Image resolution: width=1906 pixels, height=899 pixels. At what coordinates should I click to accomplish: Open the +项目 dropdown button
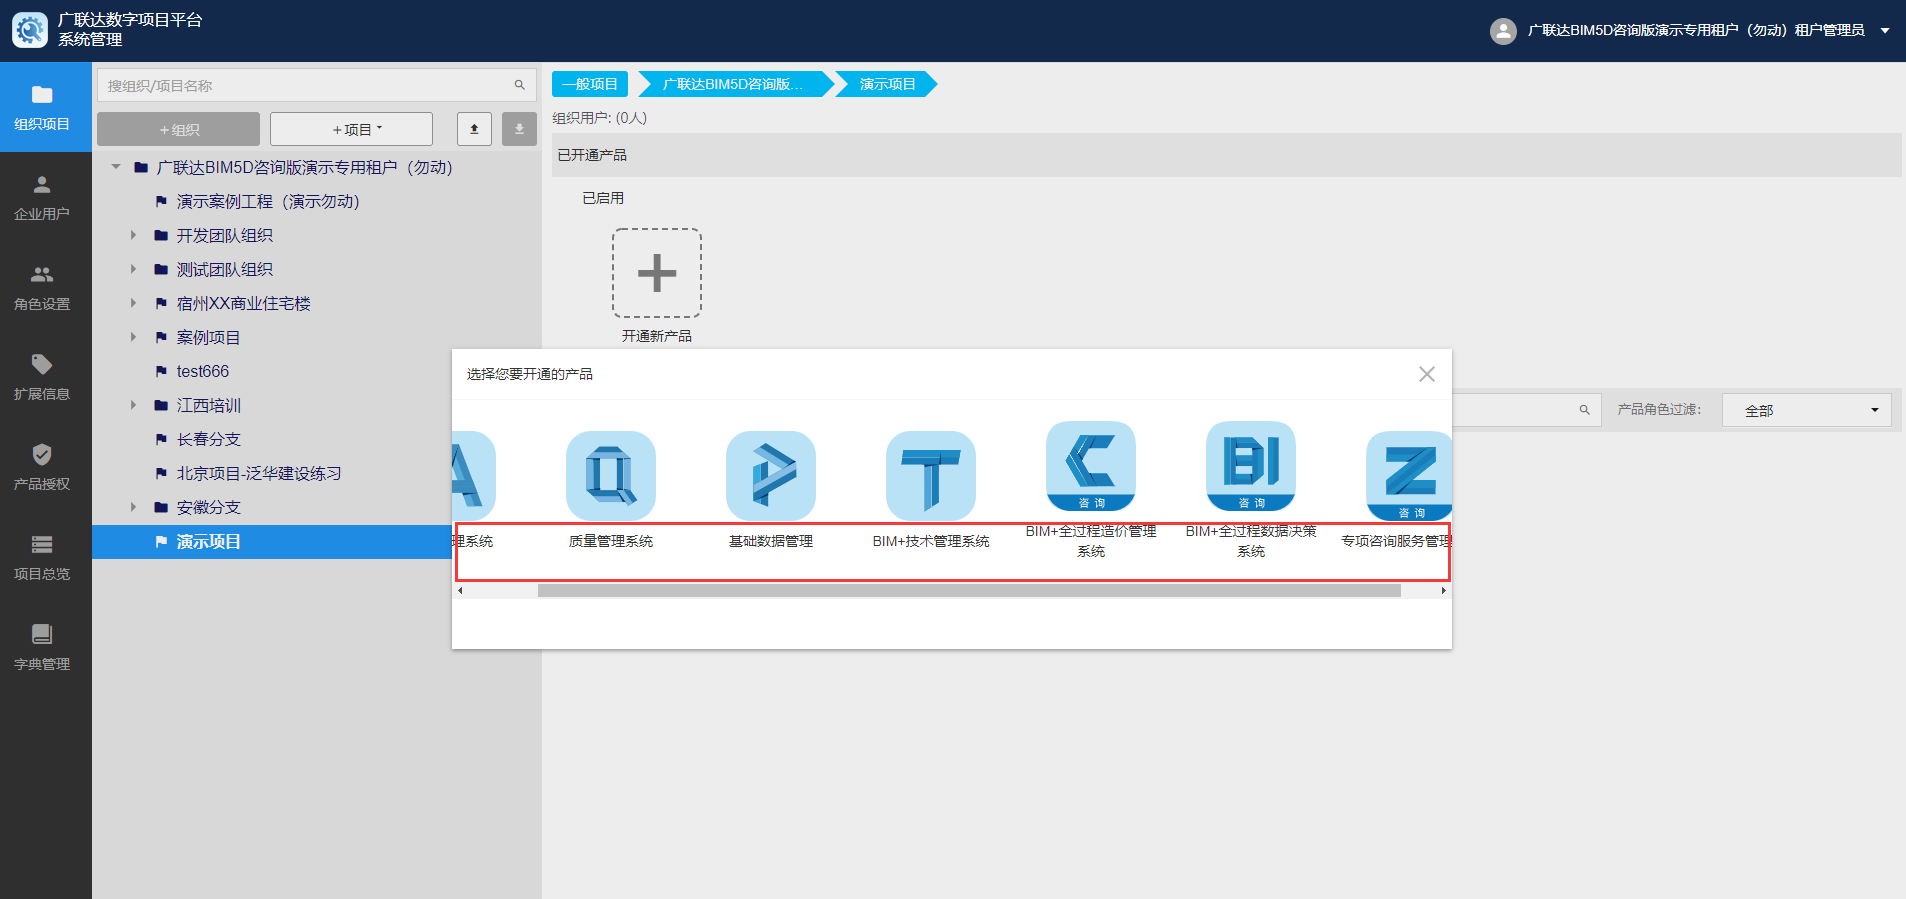[x=351, y=129]
